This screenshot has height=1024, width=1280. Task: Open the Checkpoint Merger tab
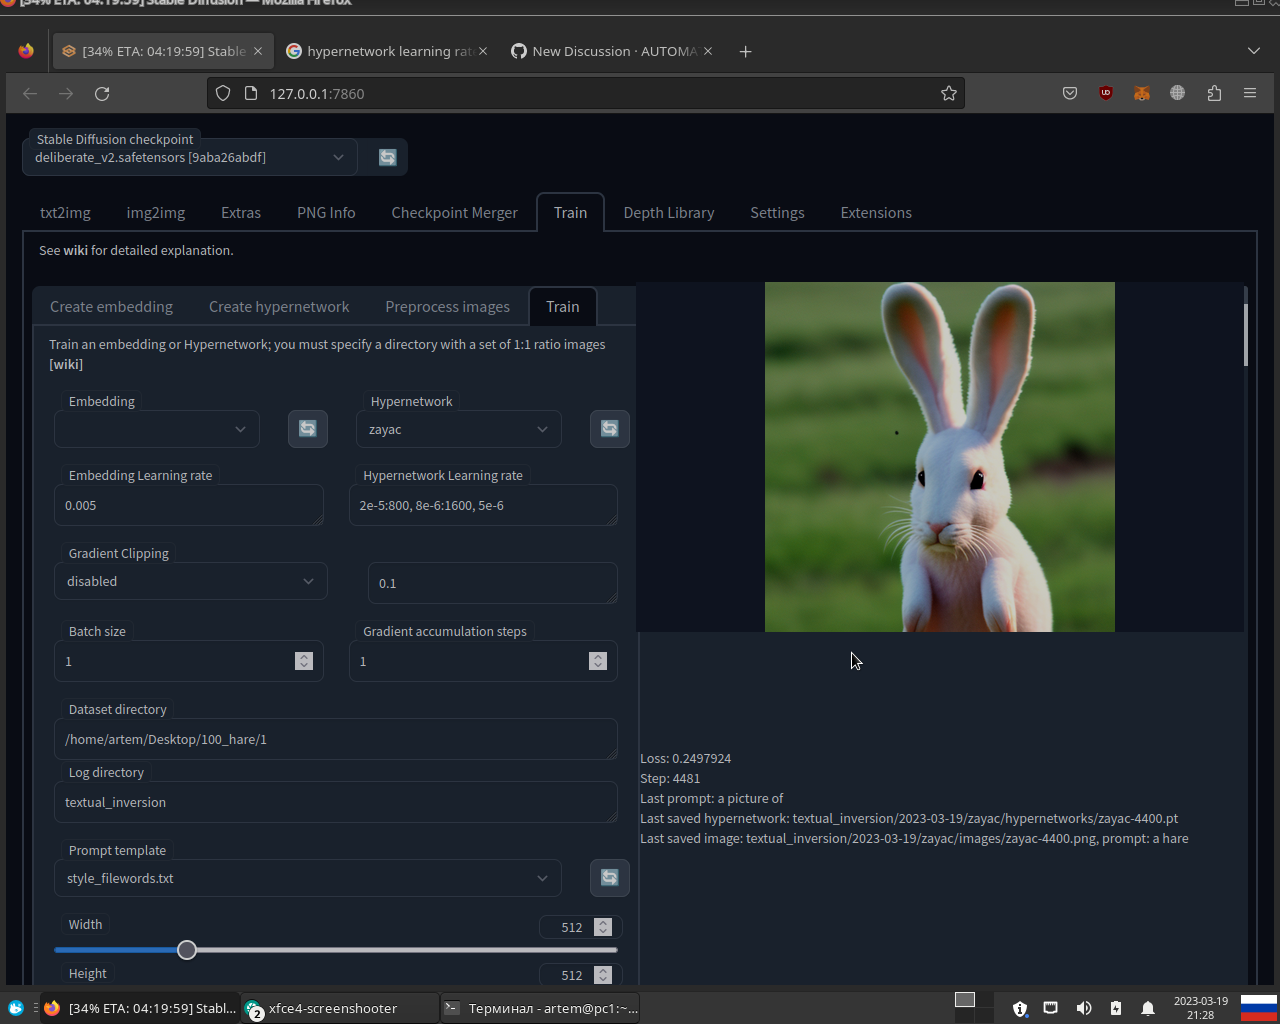[x=455, y=212]
